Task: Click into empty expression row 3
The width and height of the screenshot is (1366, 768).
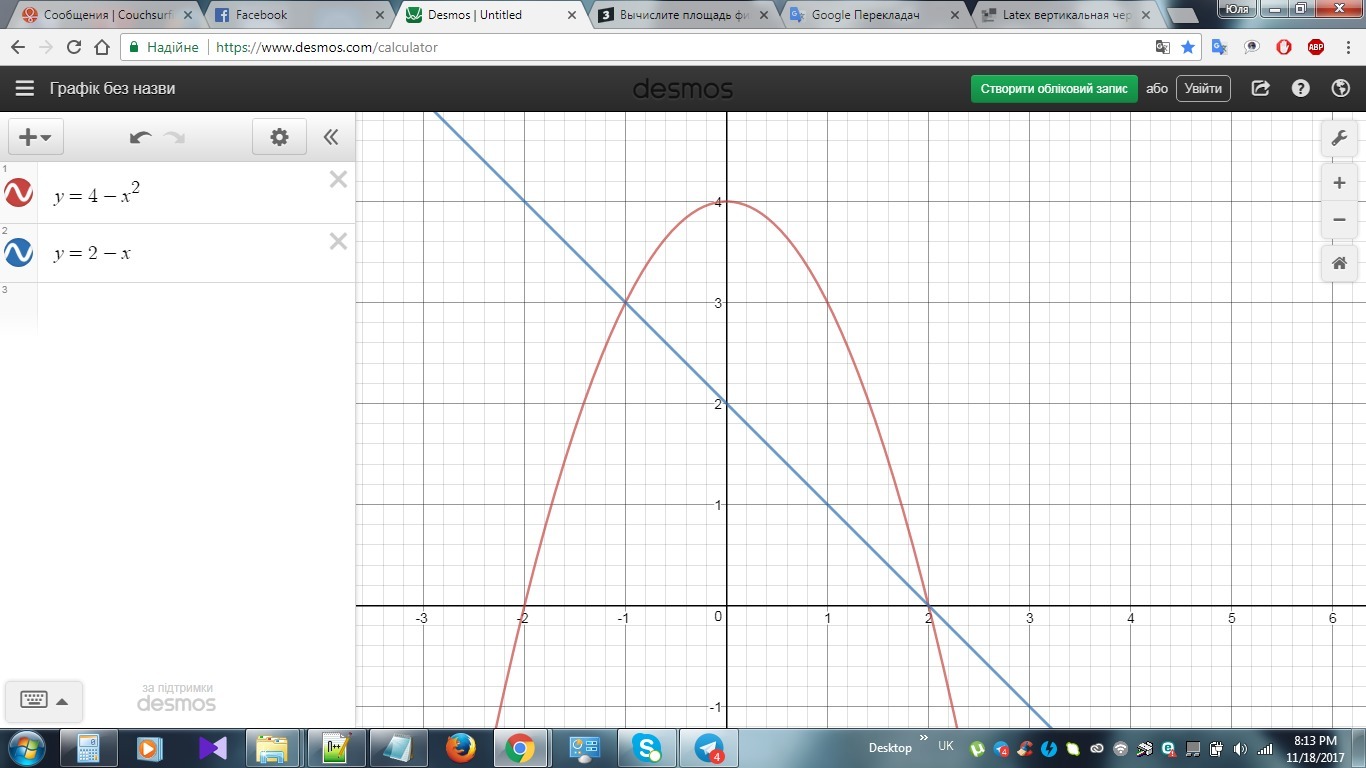Action: (x=196, y=308)
